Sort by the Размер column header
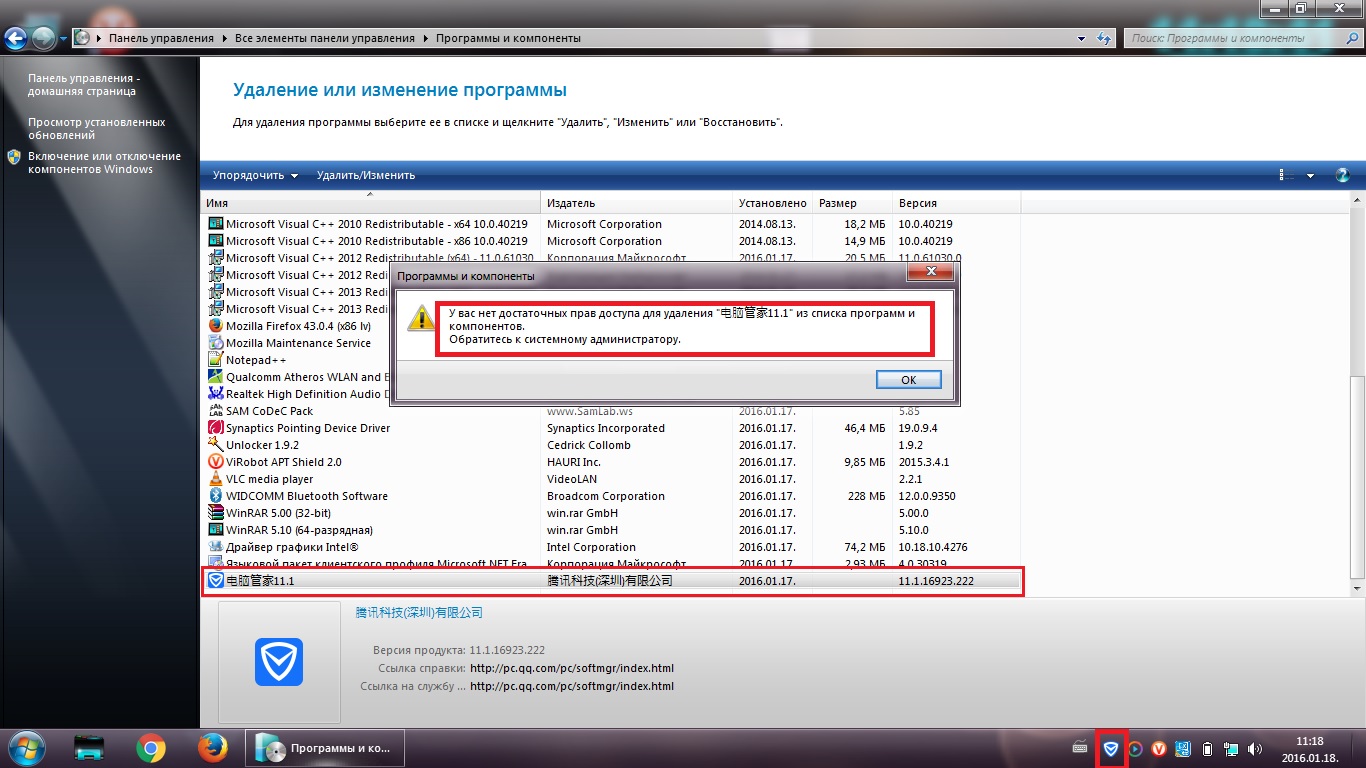 pyautogui.click(x=853, y=203)
